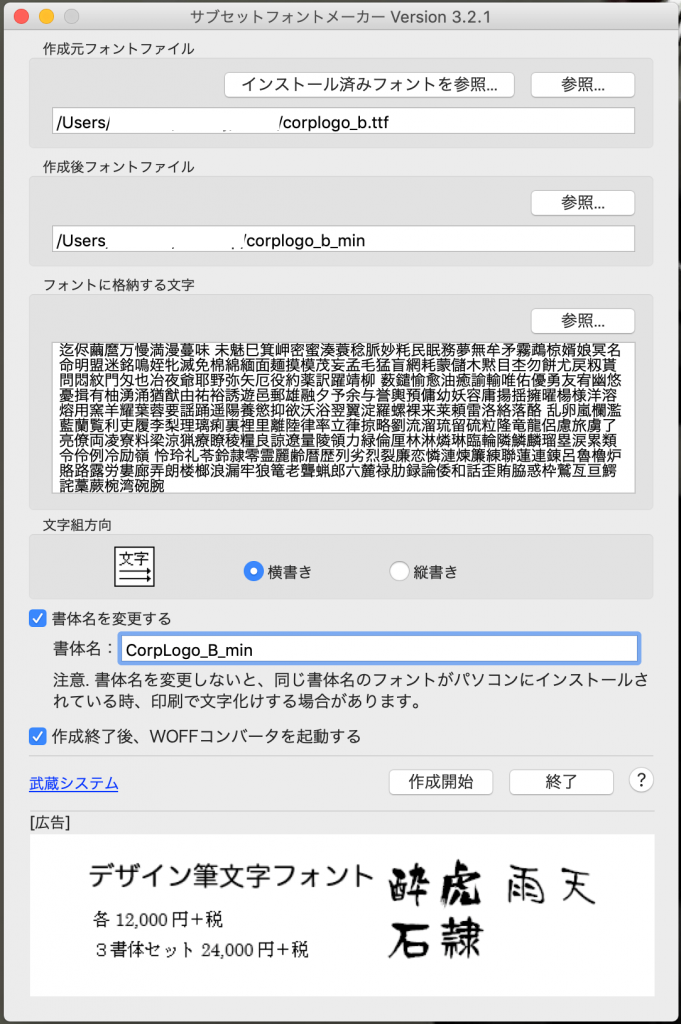Click the text direction icon
The width and height of the screenshot is (681, 1024).
(x=134, y=567)
